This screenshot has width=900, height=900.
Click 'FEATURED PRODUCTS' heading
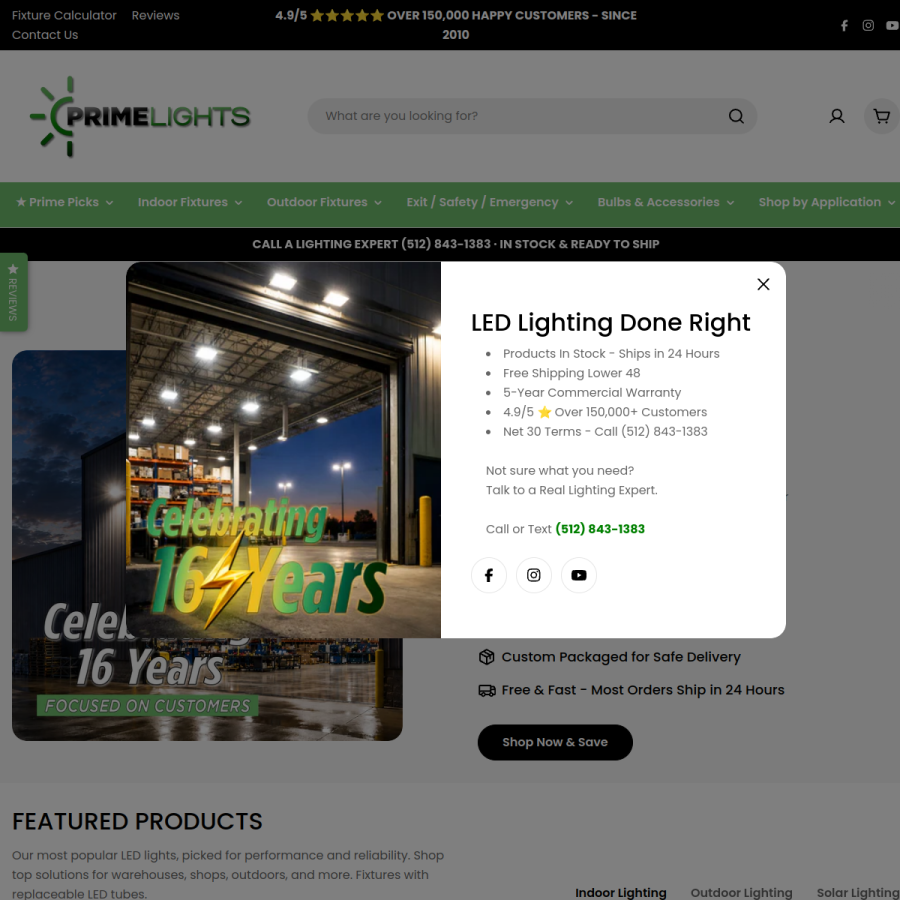137,821
